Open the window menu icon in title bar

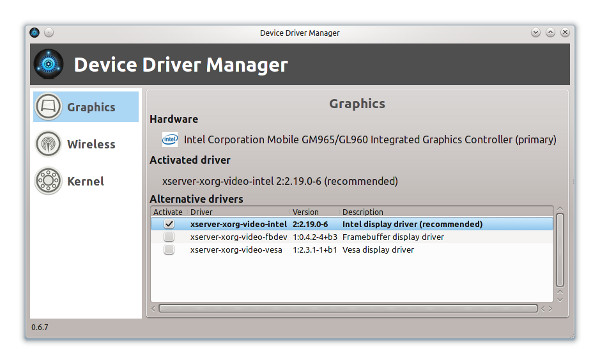coord(35,33)
